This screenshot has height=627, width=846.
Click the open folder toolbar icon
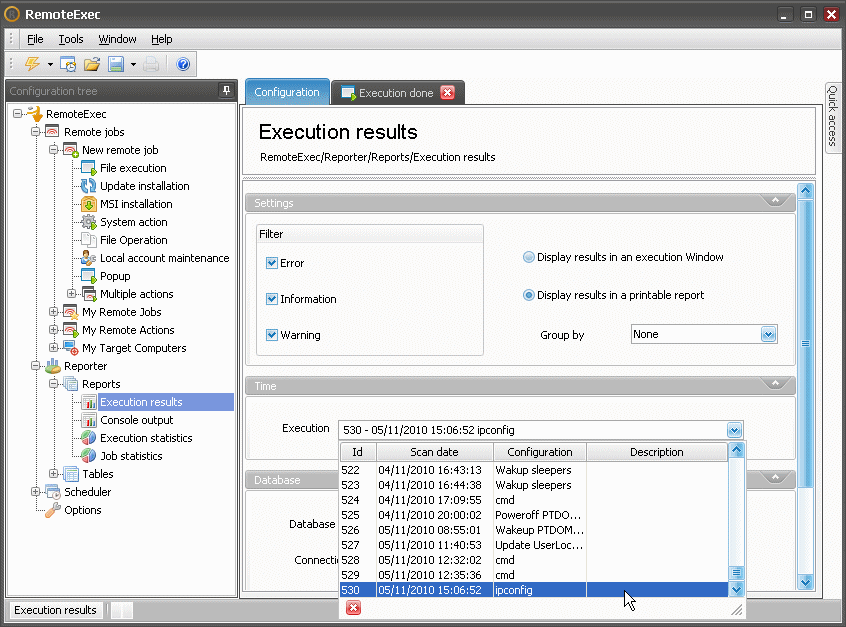[92, 64]
